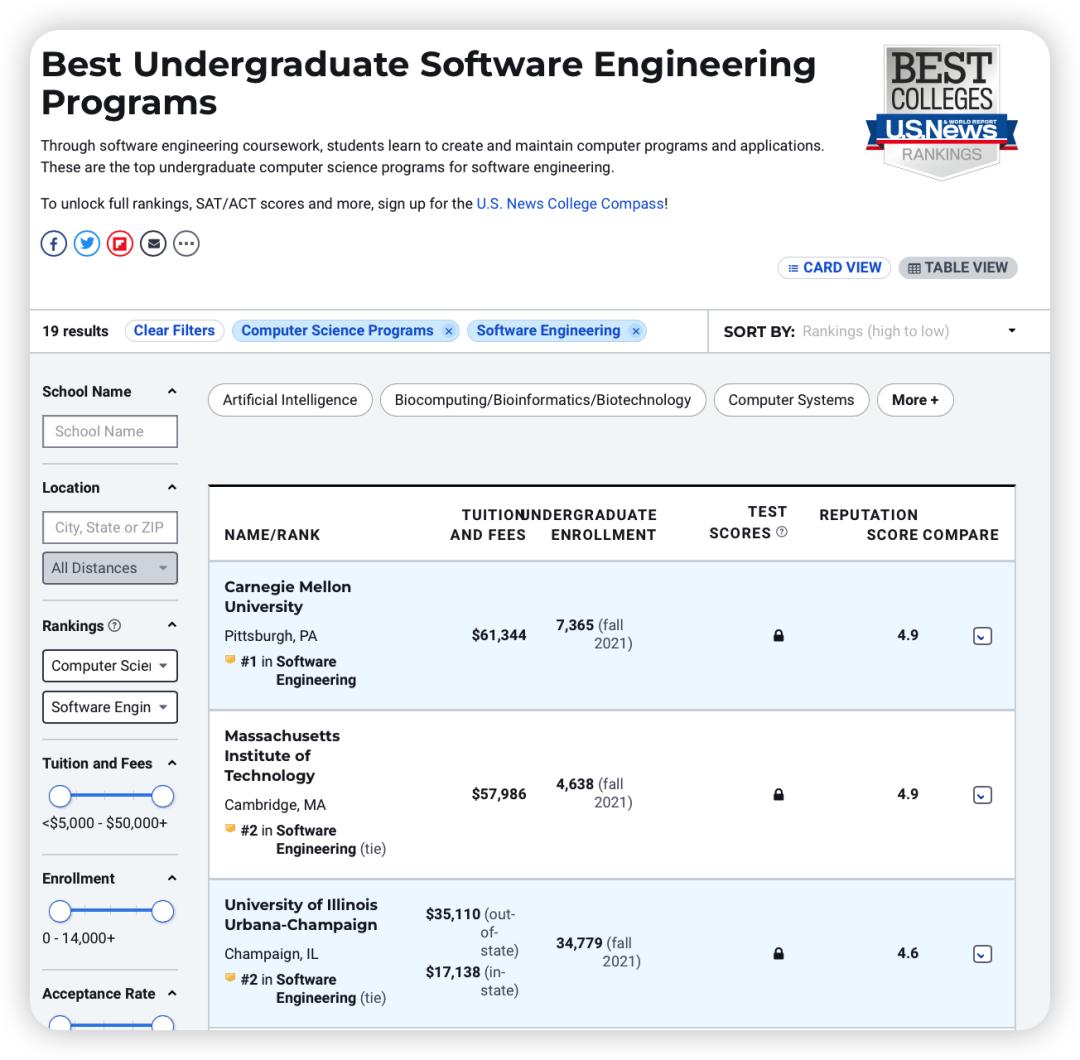Share page via email envelope icon
The image size is (1080, 1060).
pos(153,244)
